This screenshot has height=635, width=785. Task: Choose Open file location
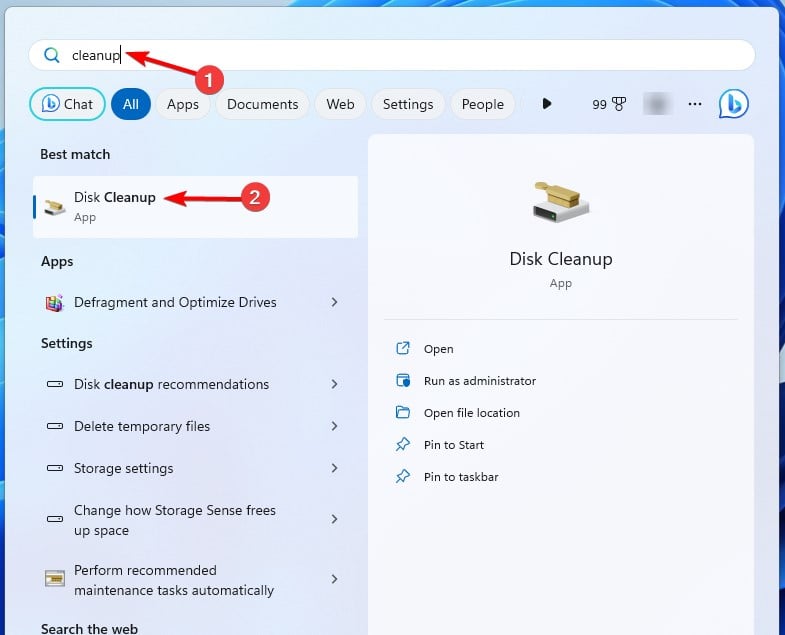point(472,413)
